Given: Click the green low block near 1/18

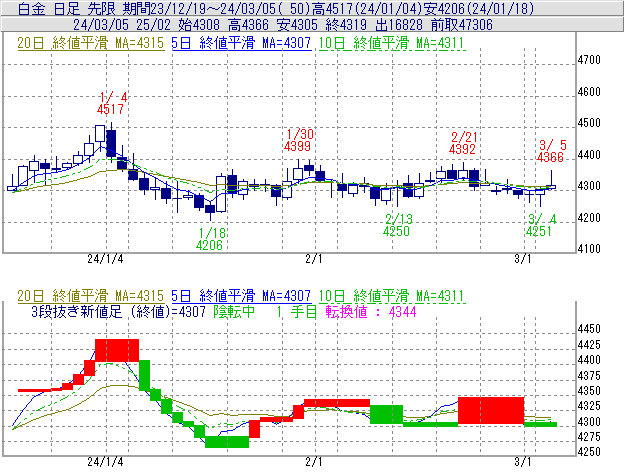Looking at the screenshot, I should click(227, 442).
